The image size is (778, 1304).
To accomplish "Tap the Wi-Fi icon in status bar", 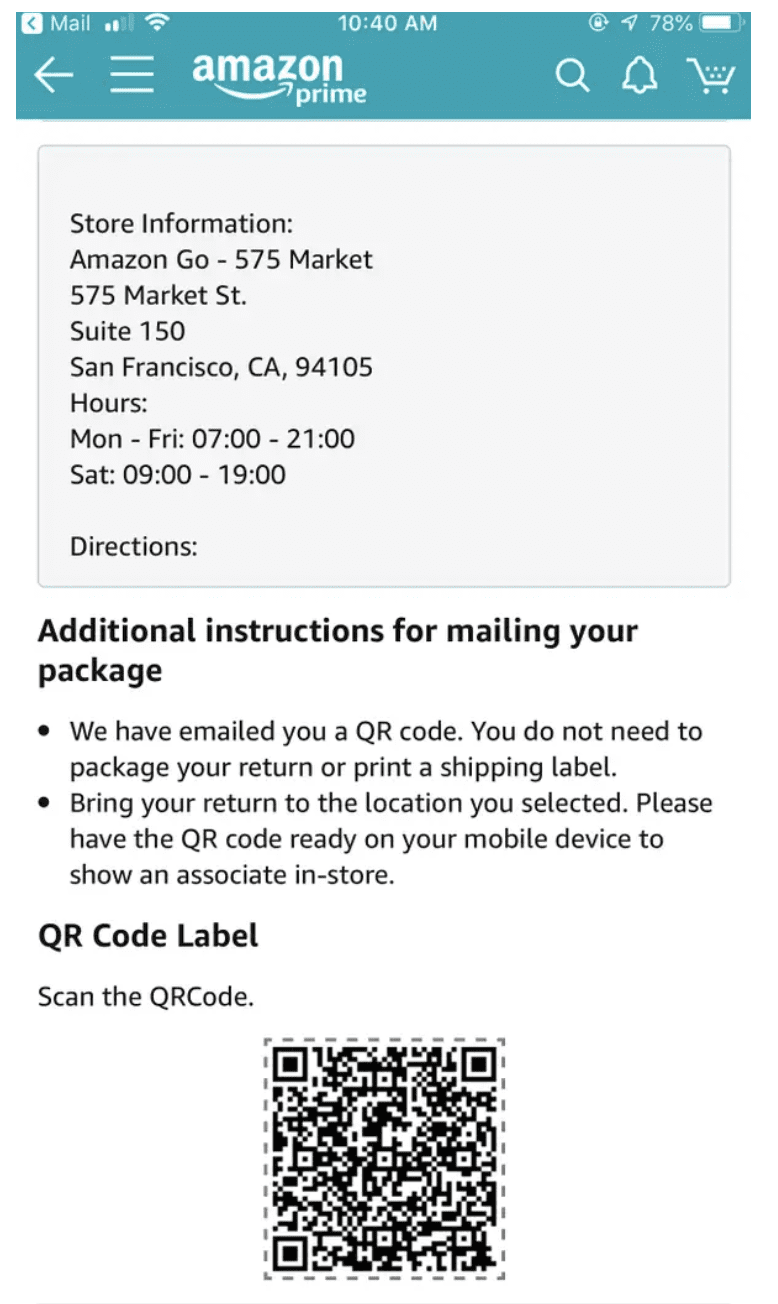I will click(157, 22).
